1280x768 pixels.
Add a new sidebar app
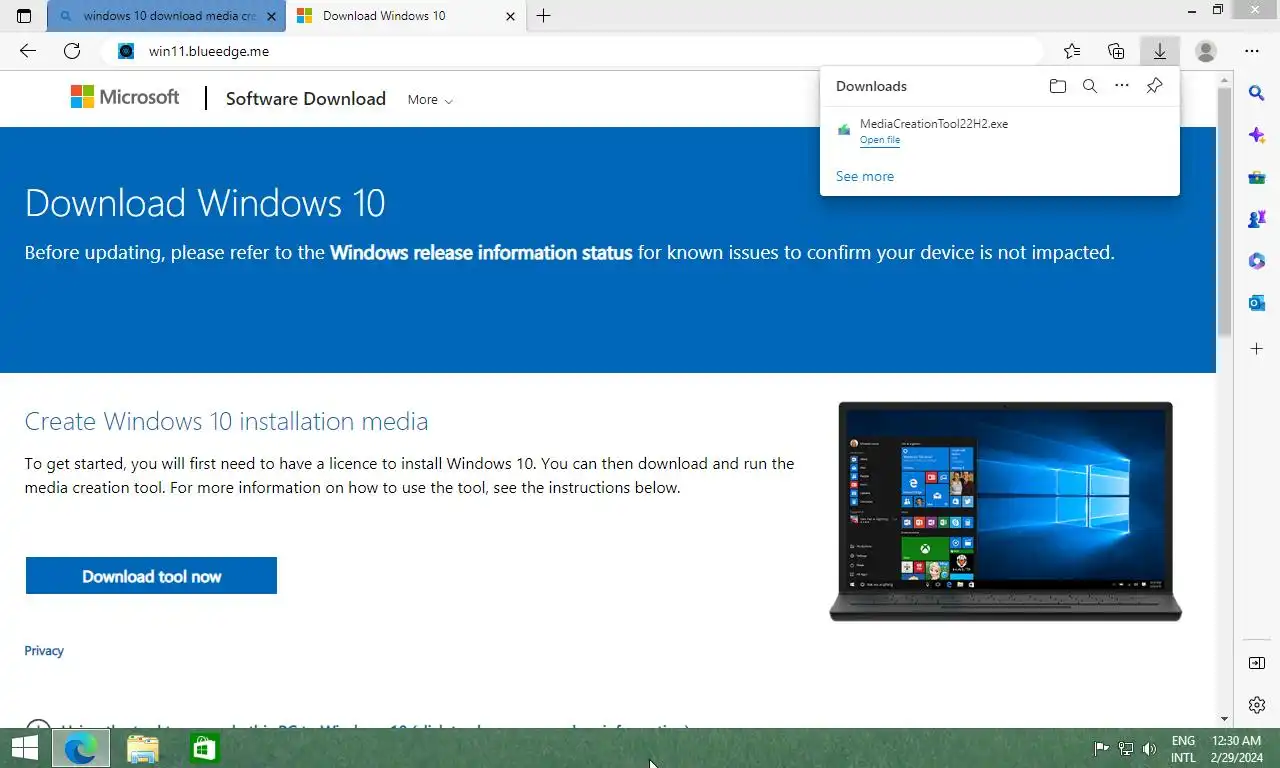click(1257, 349)
